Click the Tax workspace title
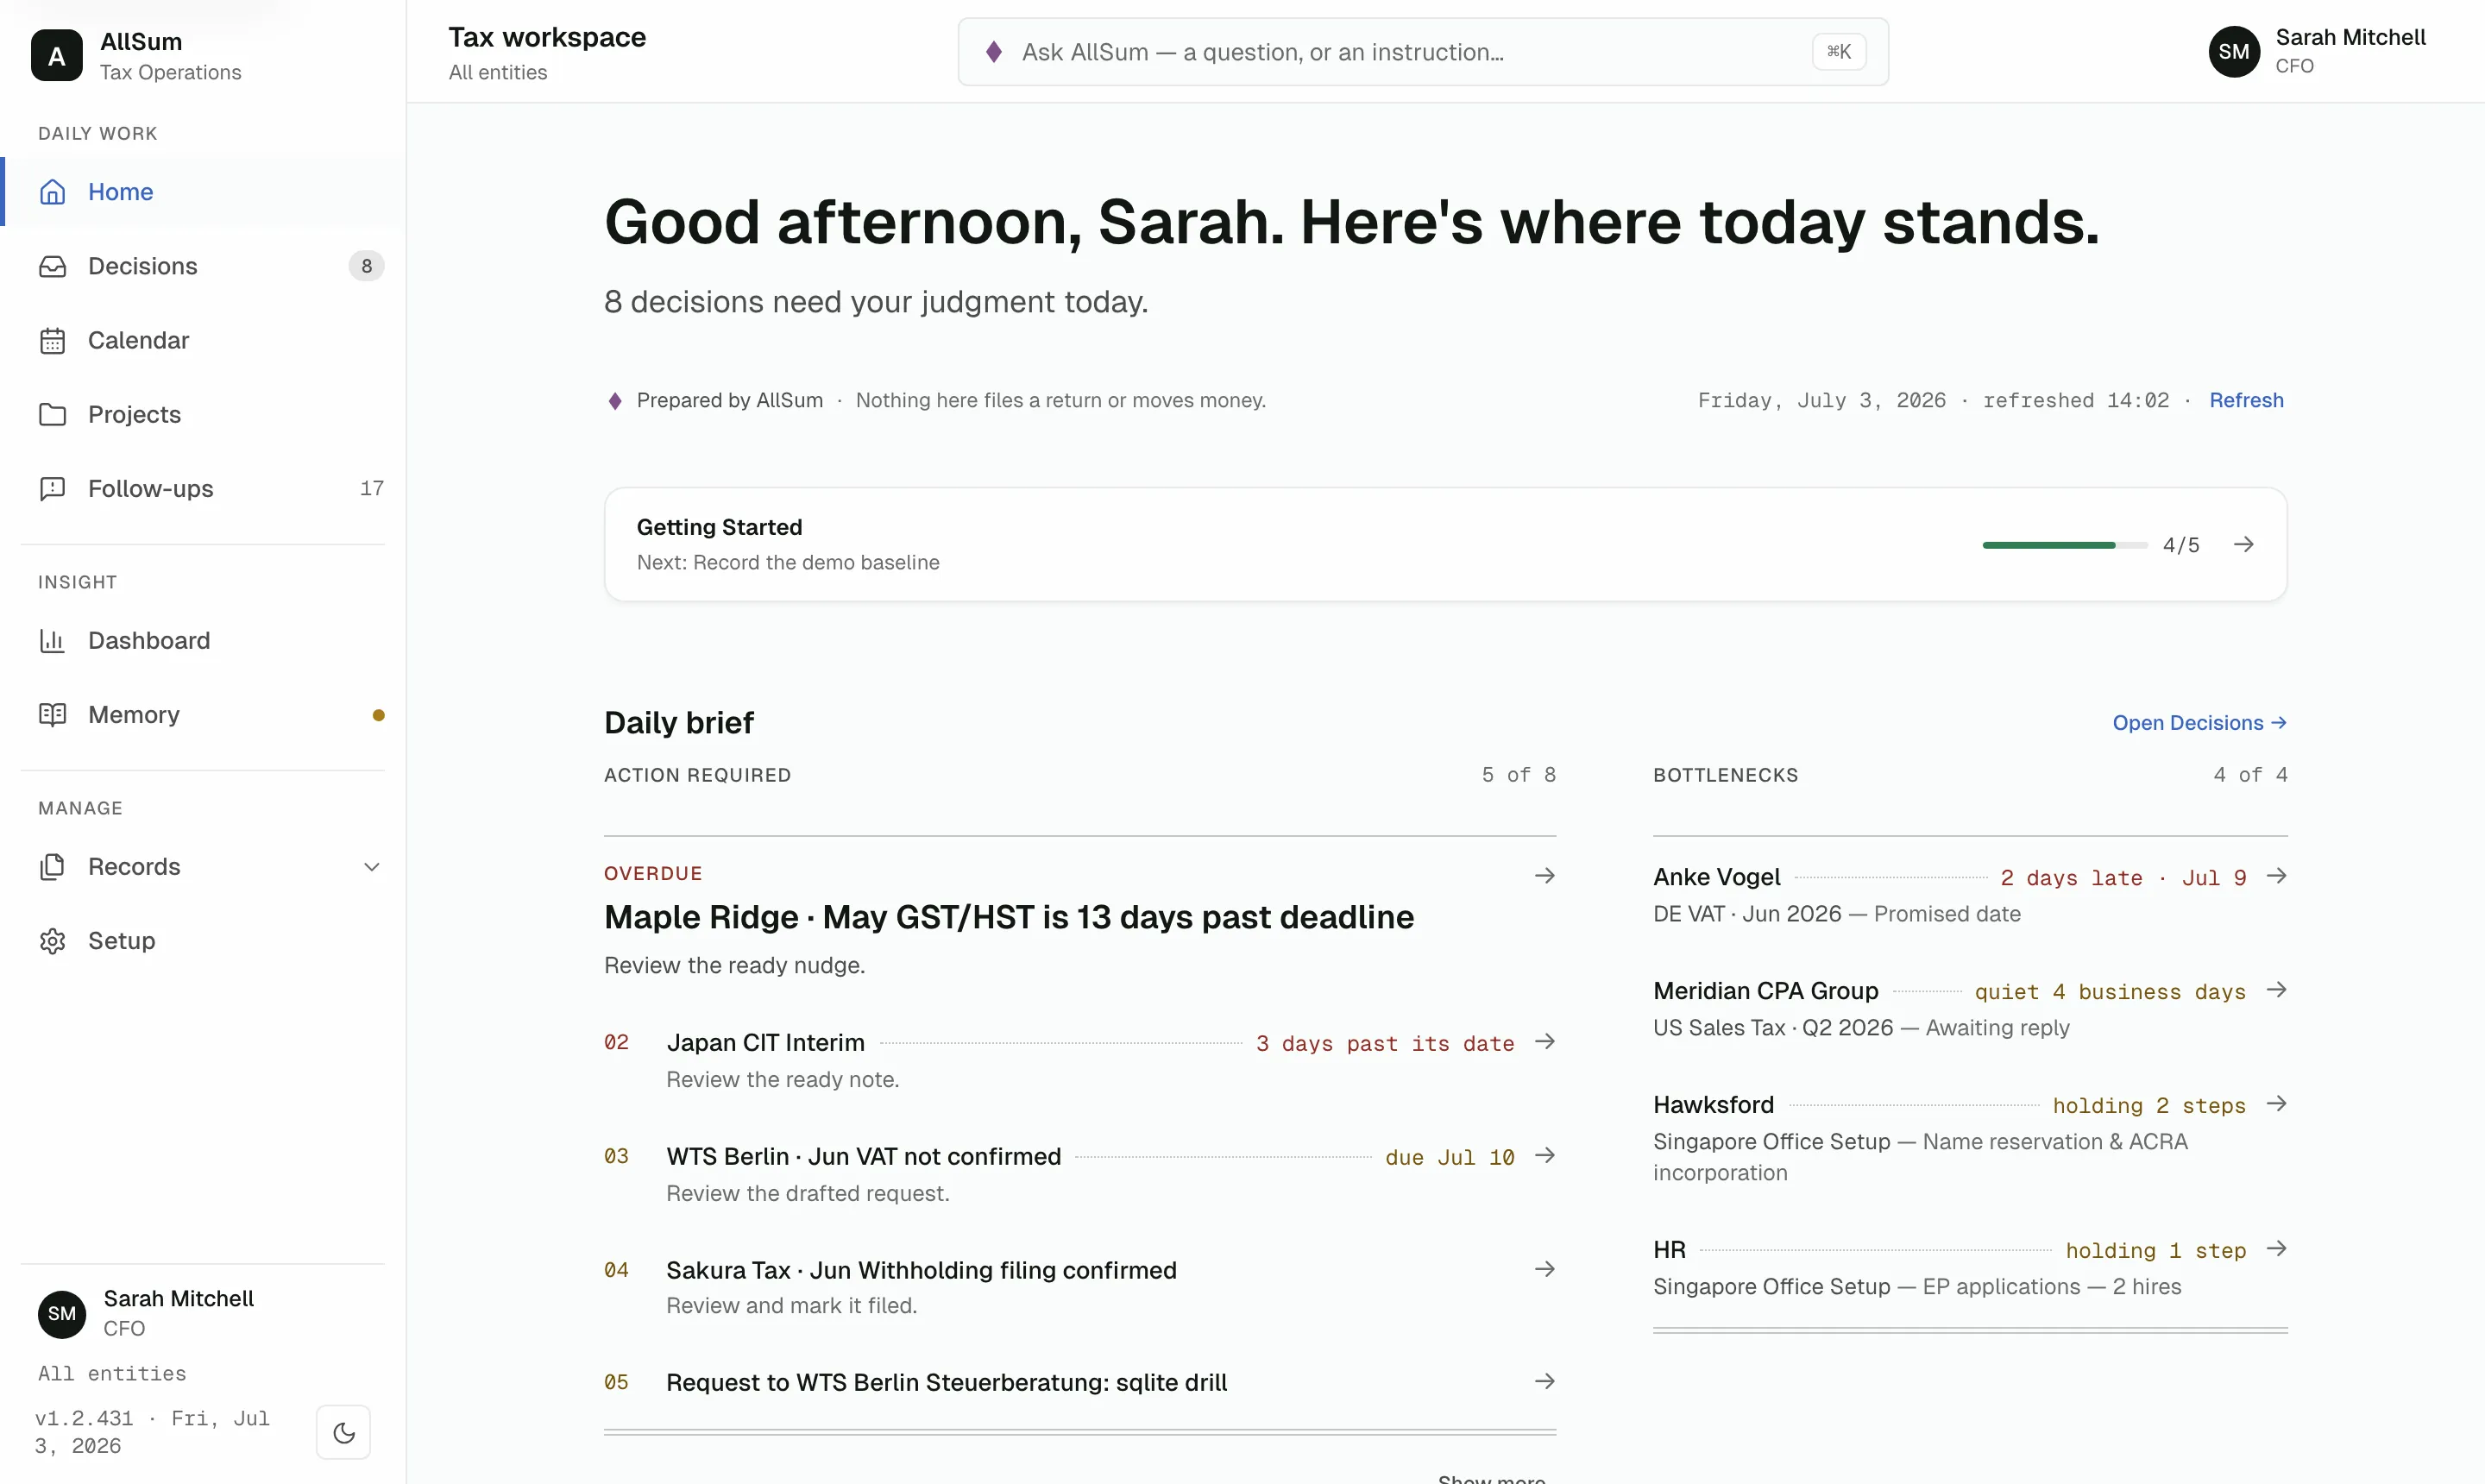Screen dimensions: 2485x1484 point(547,38)
